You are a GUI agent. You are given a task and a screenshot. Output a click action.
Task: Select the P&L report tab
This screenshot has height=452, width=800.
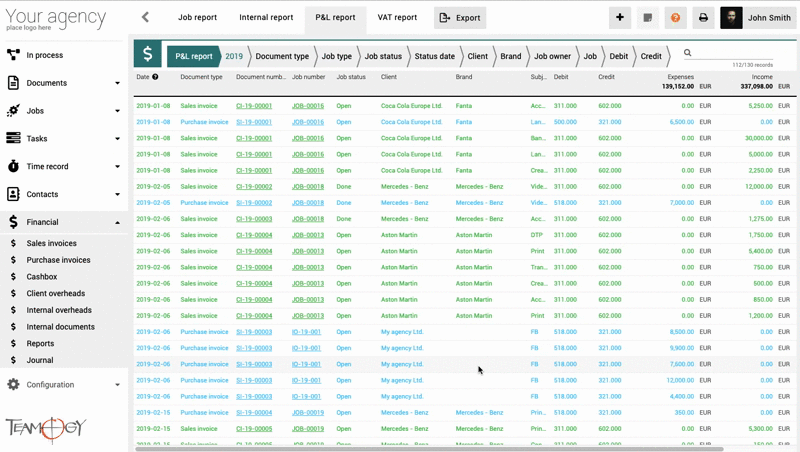[x=335, y=17]
